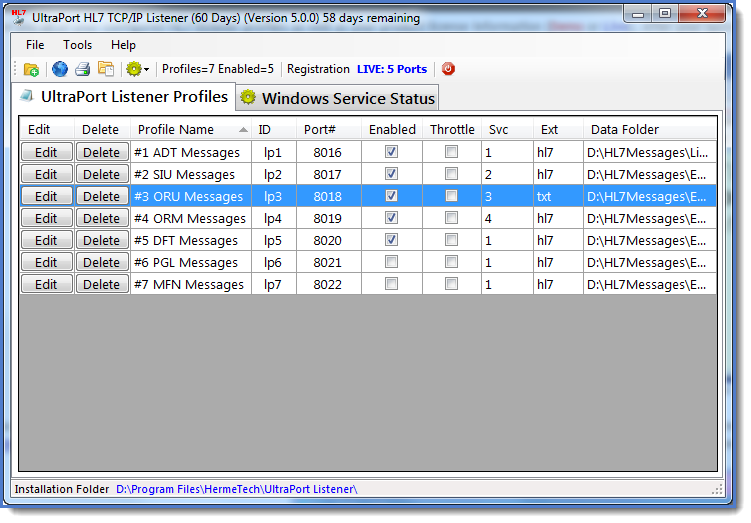Close the UltraPort Listener window
Viewport: 751px width, 523px height.
coord(702,13)
